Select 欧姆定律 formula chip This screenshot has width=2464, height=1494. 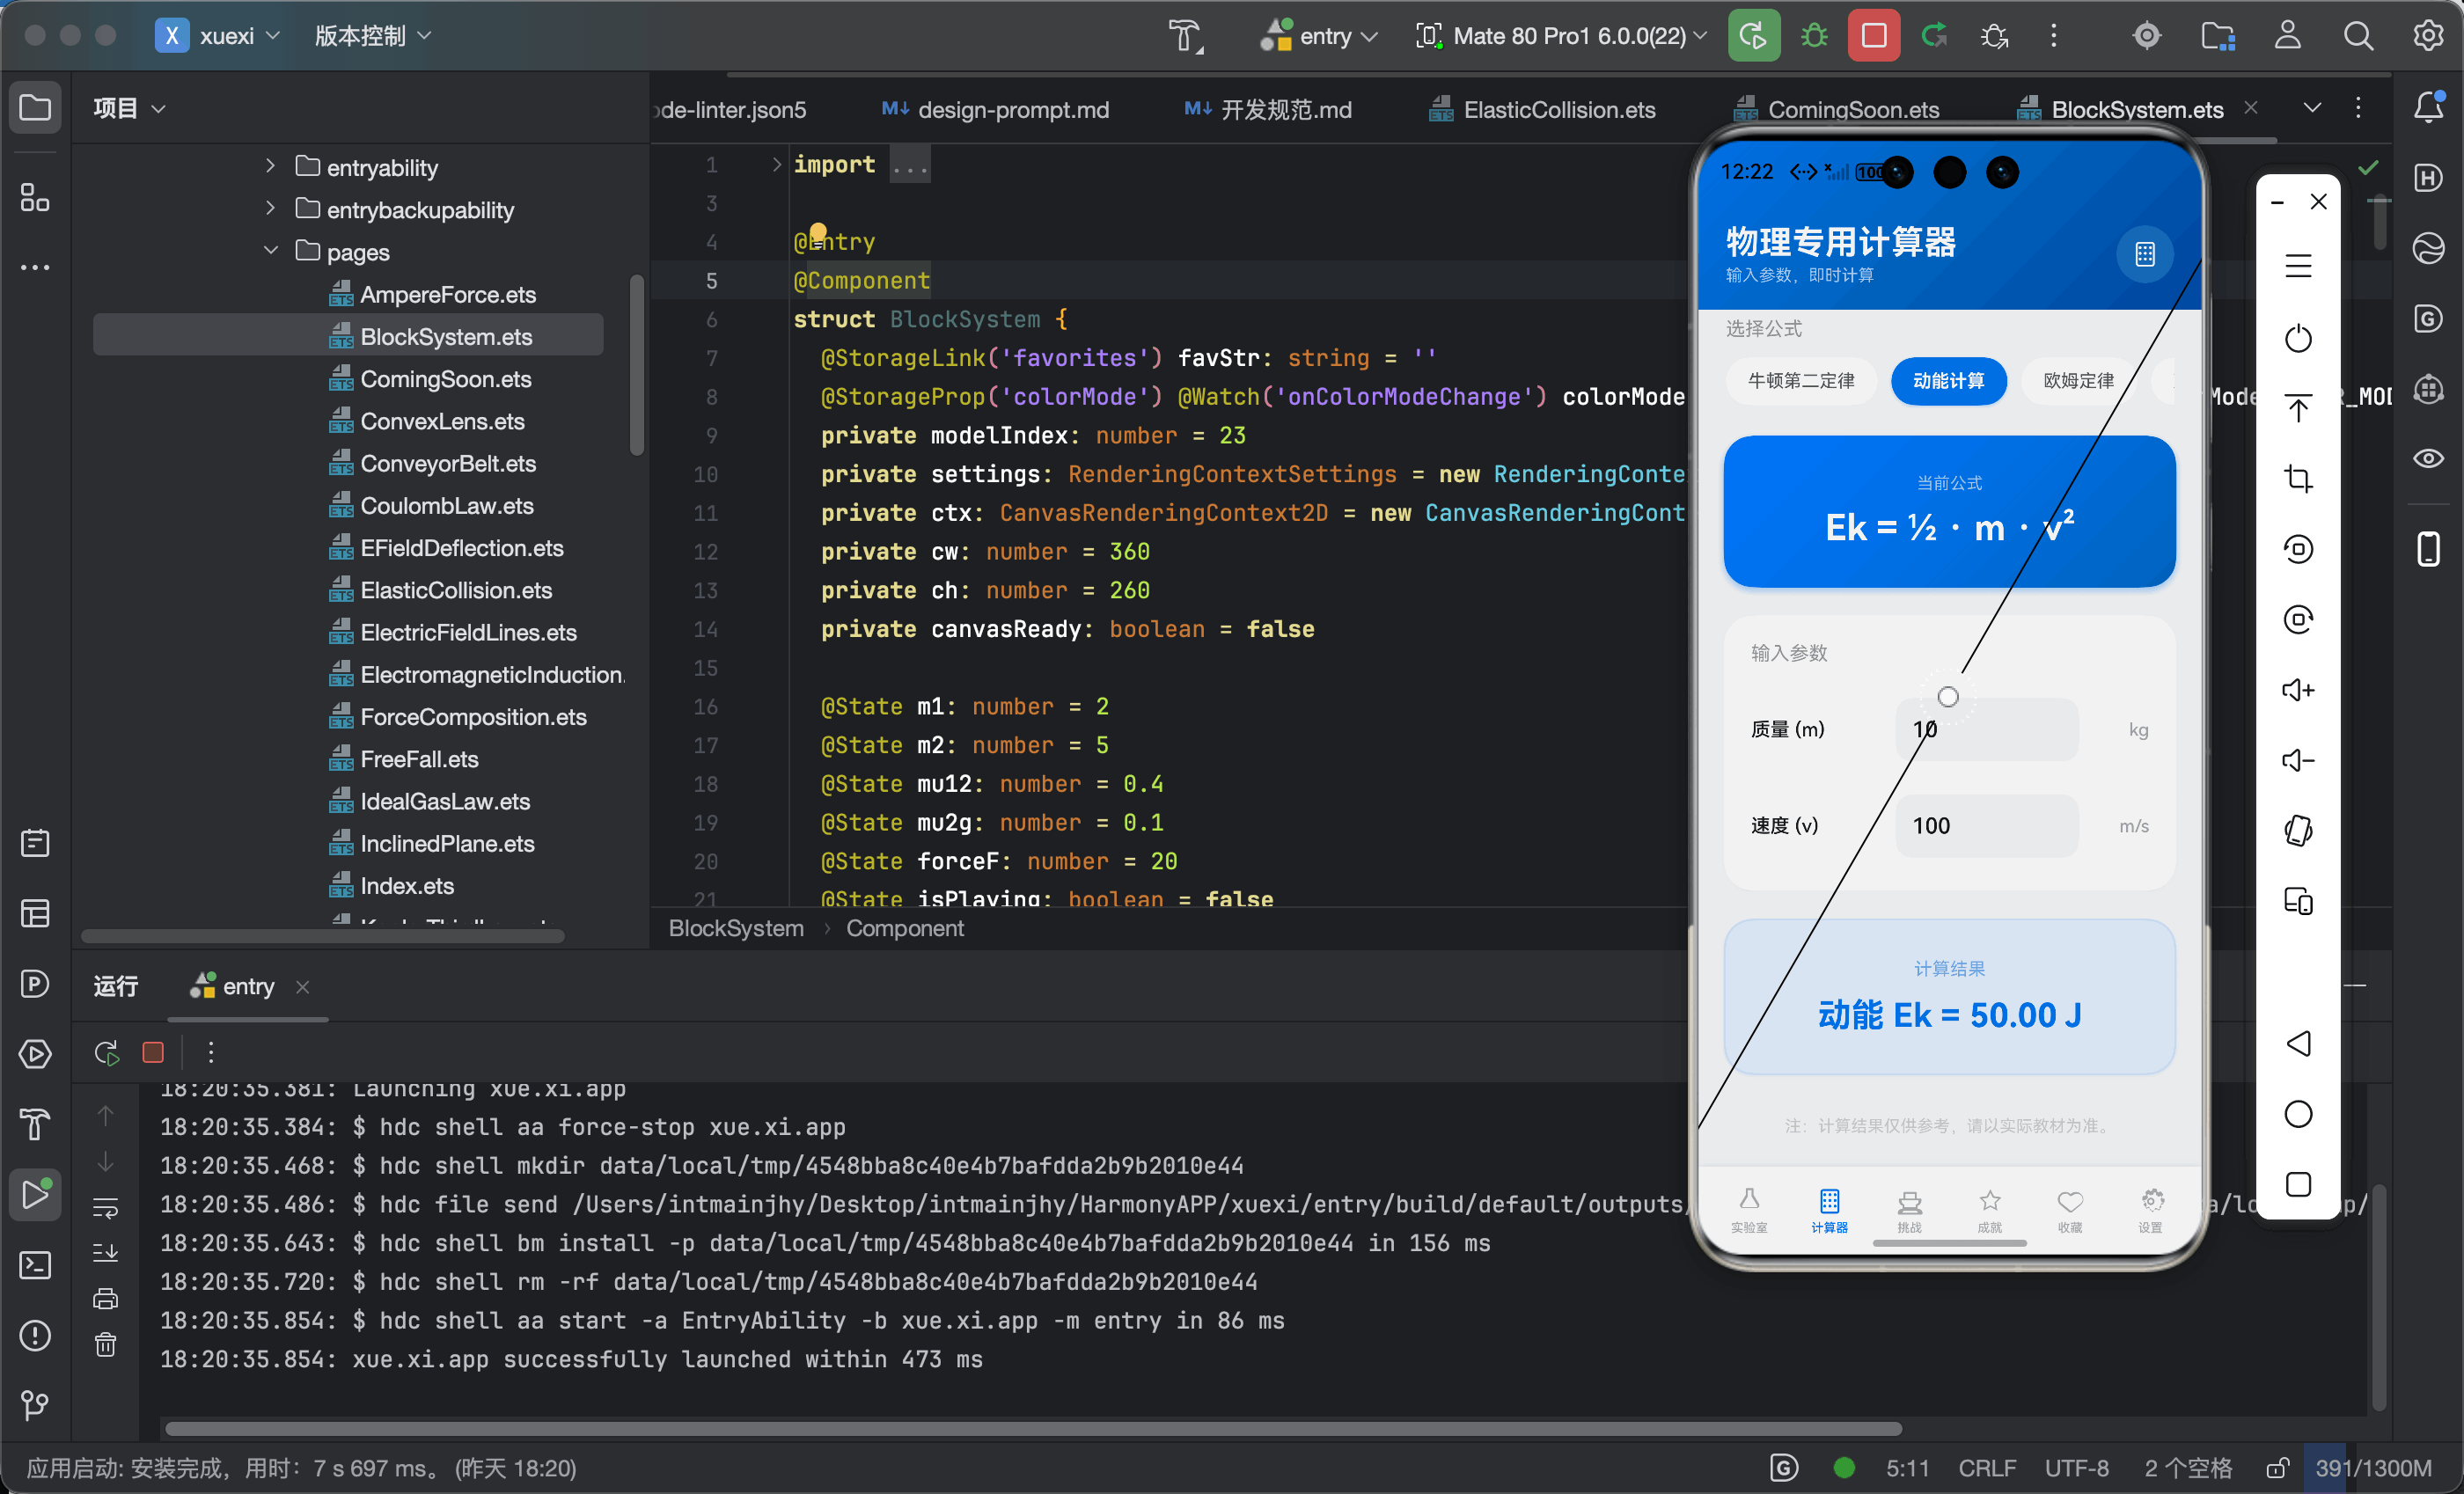click(x=2078, y=381)
